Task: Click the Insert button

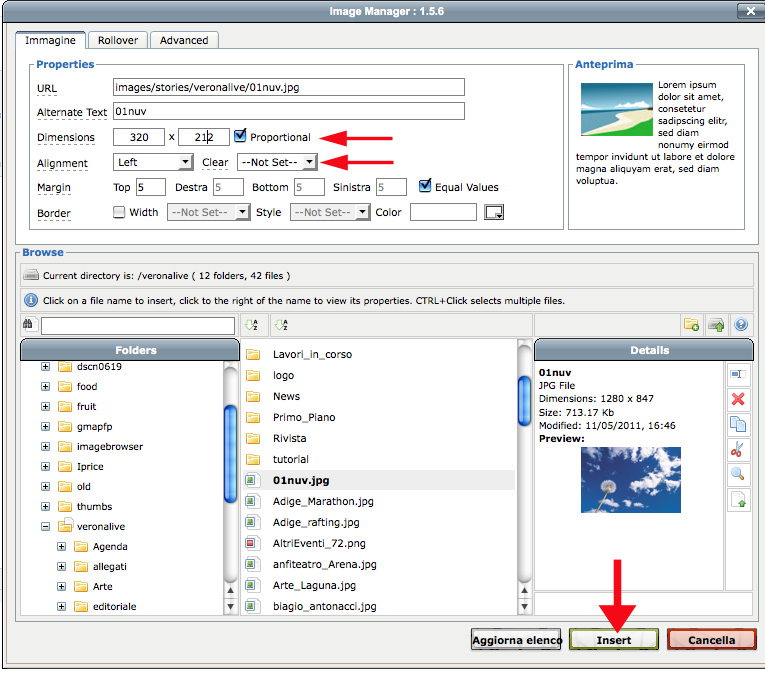Action: click(613, 640)
